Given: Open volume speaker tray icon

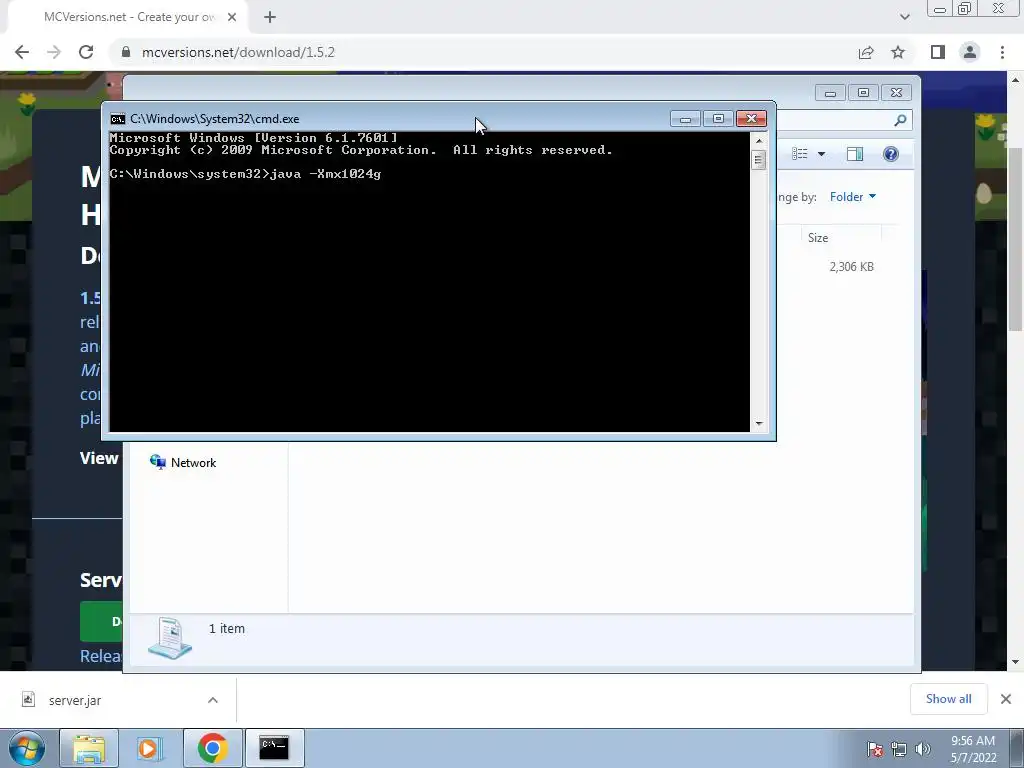Looking at the screenshot, I should click(x=922, y=748).
